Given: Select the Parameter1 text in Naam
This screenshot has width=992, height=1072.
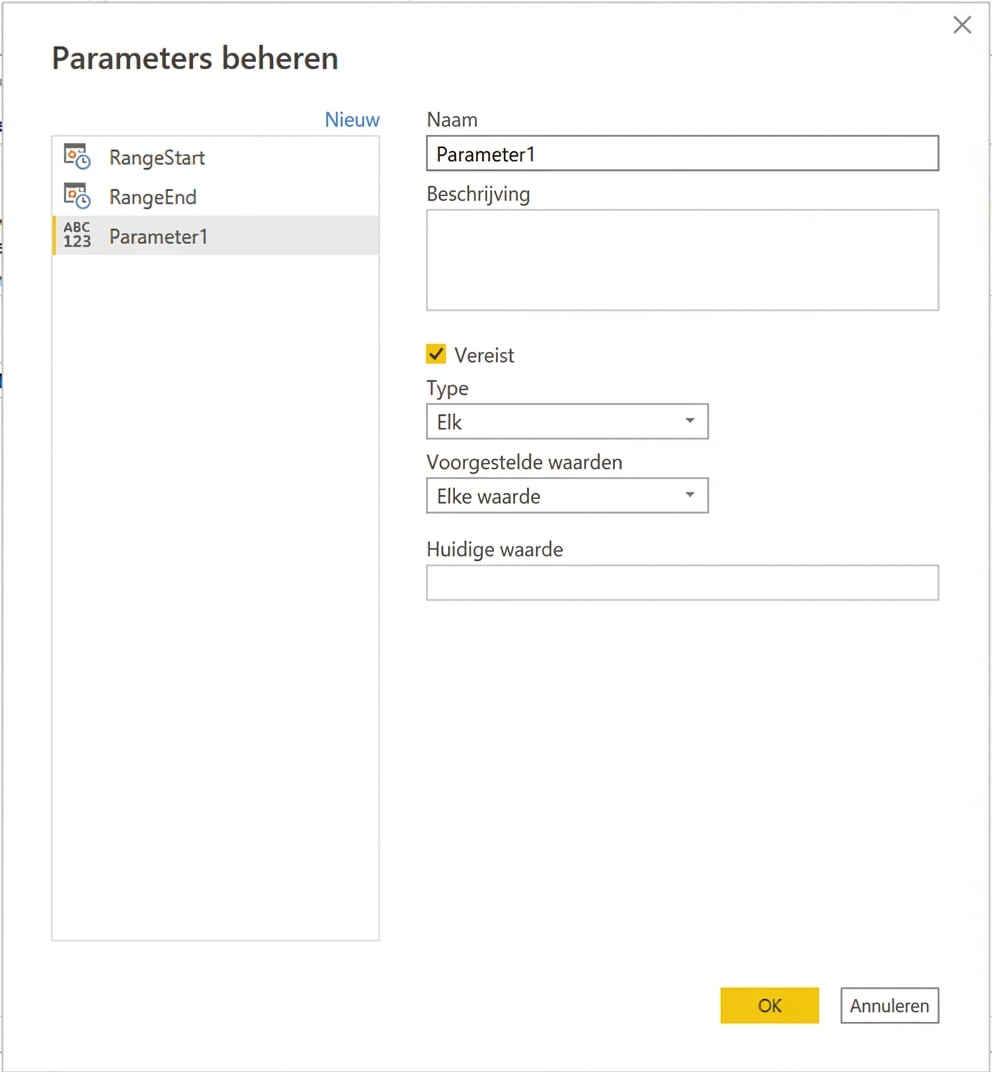Looking at the screenshot, I should click(487, 153).
